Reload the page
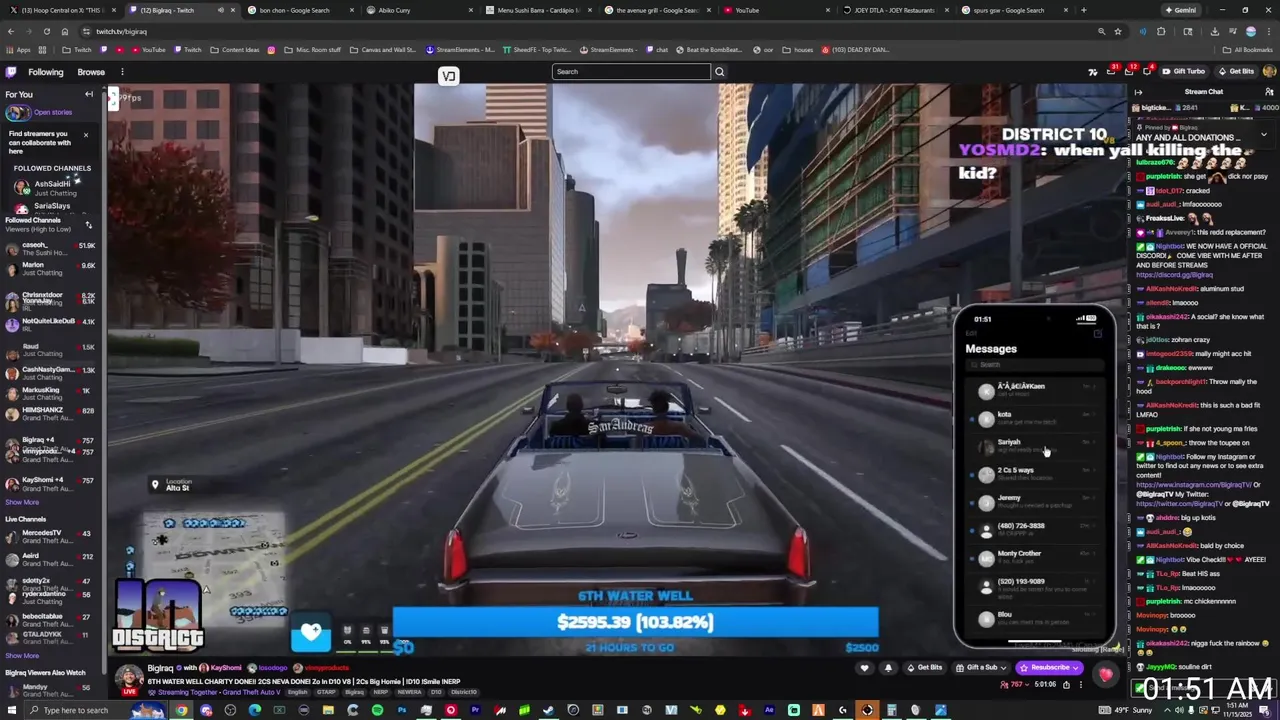Viewport: 1280px width, 720px height. tap(46, 31)
